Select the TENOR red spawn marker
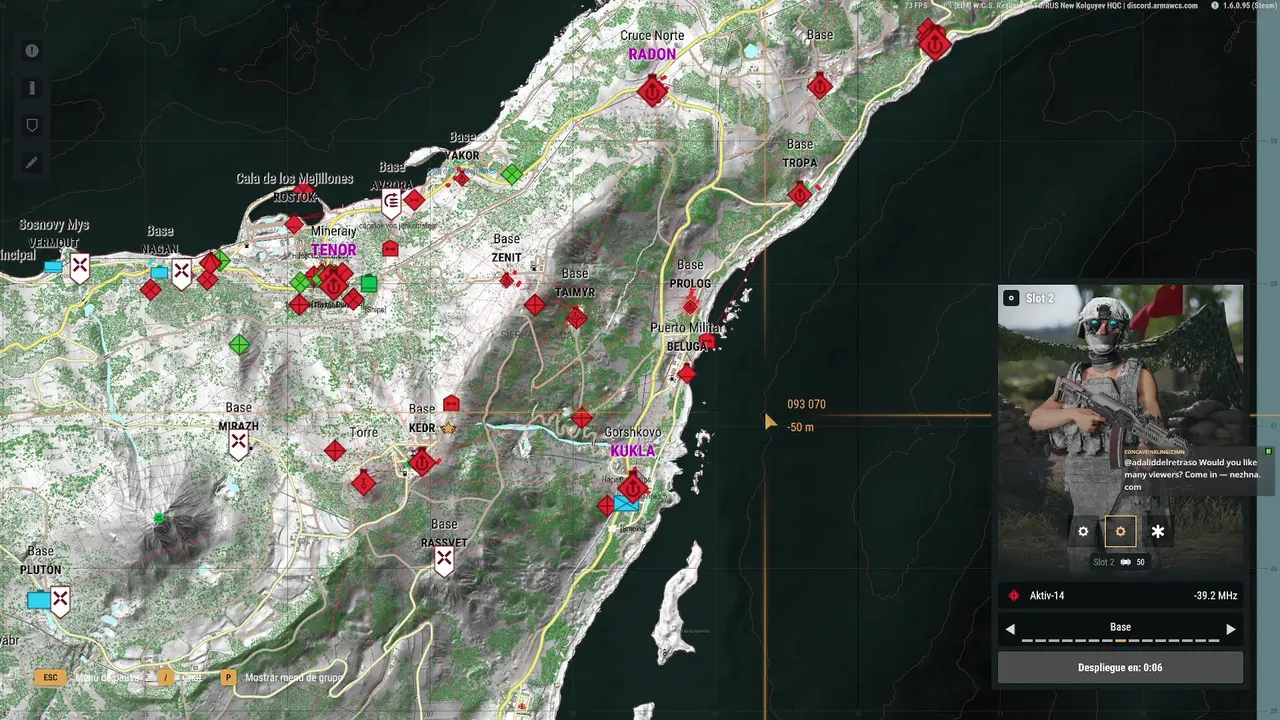Viewport: 1280px width, 720px height. pos(333,285)
